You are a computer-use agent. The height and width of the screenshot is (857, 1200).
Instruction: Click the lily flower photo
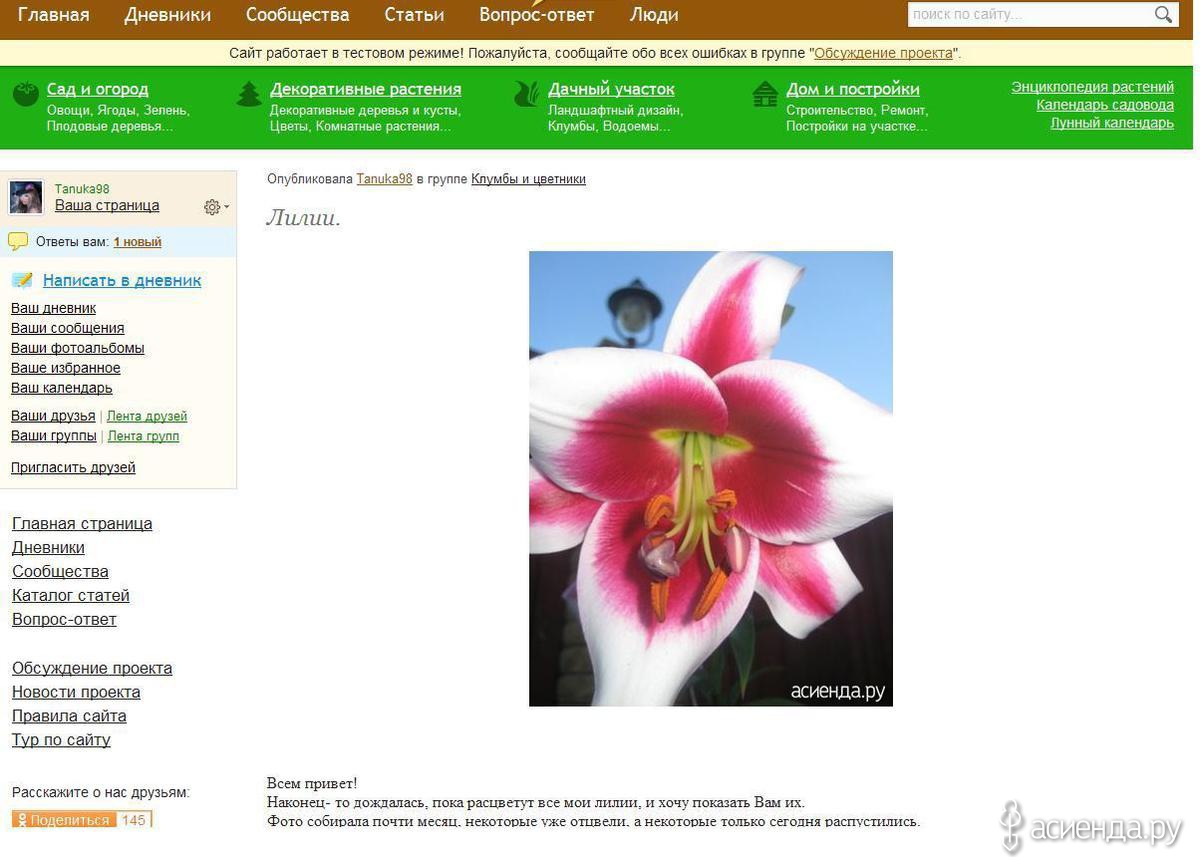pos(711,479)
